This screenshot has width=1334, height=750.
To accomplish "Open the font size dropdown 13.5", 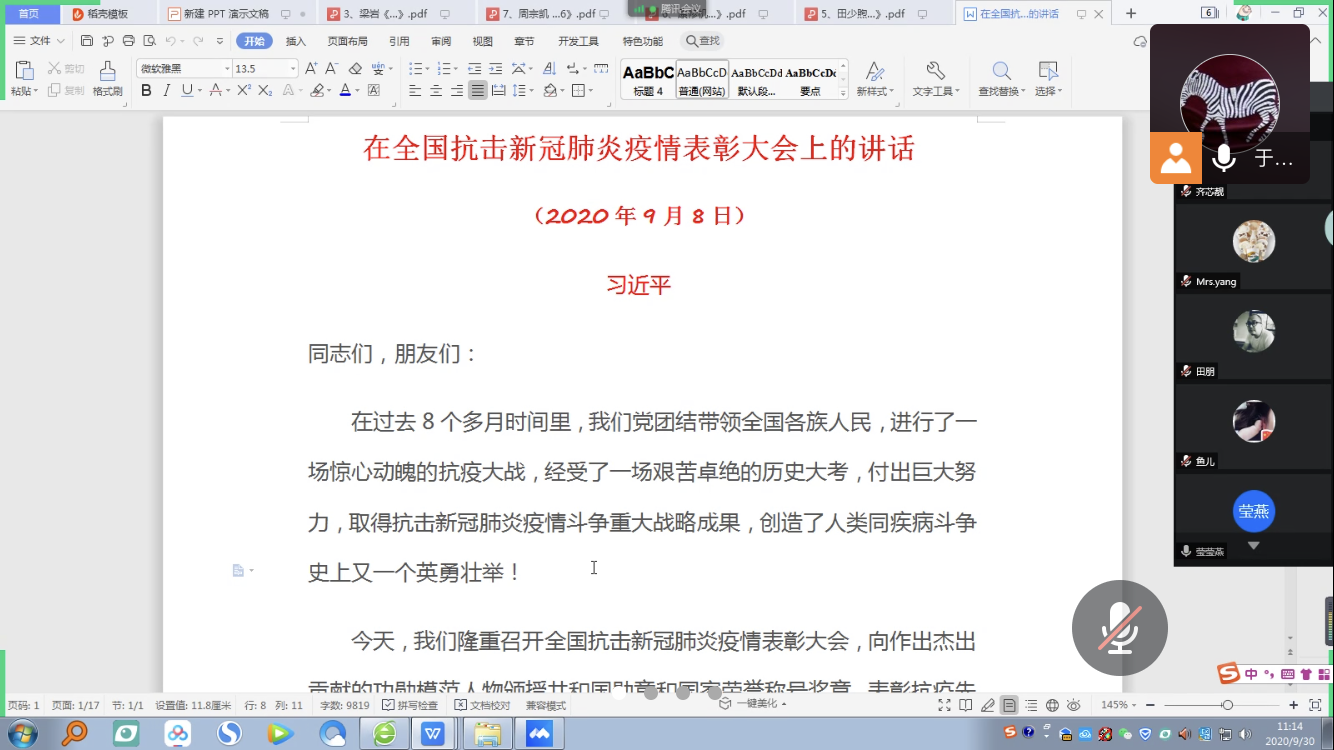I will click(293, 69).
